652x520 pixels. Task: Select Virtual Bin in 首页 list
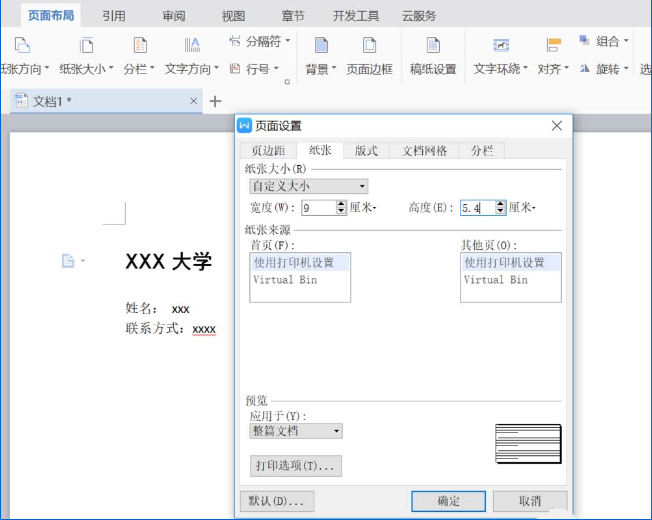[x=285, y=280]
